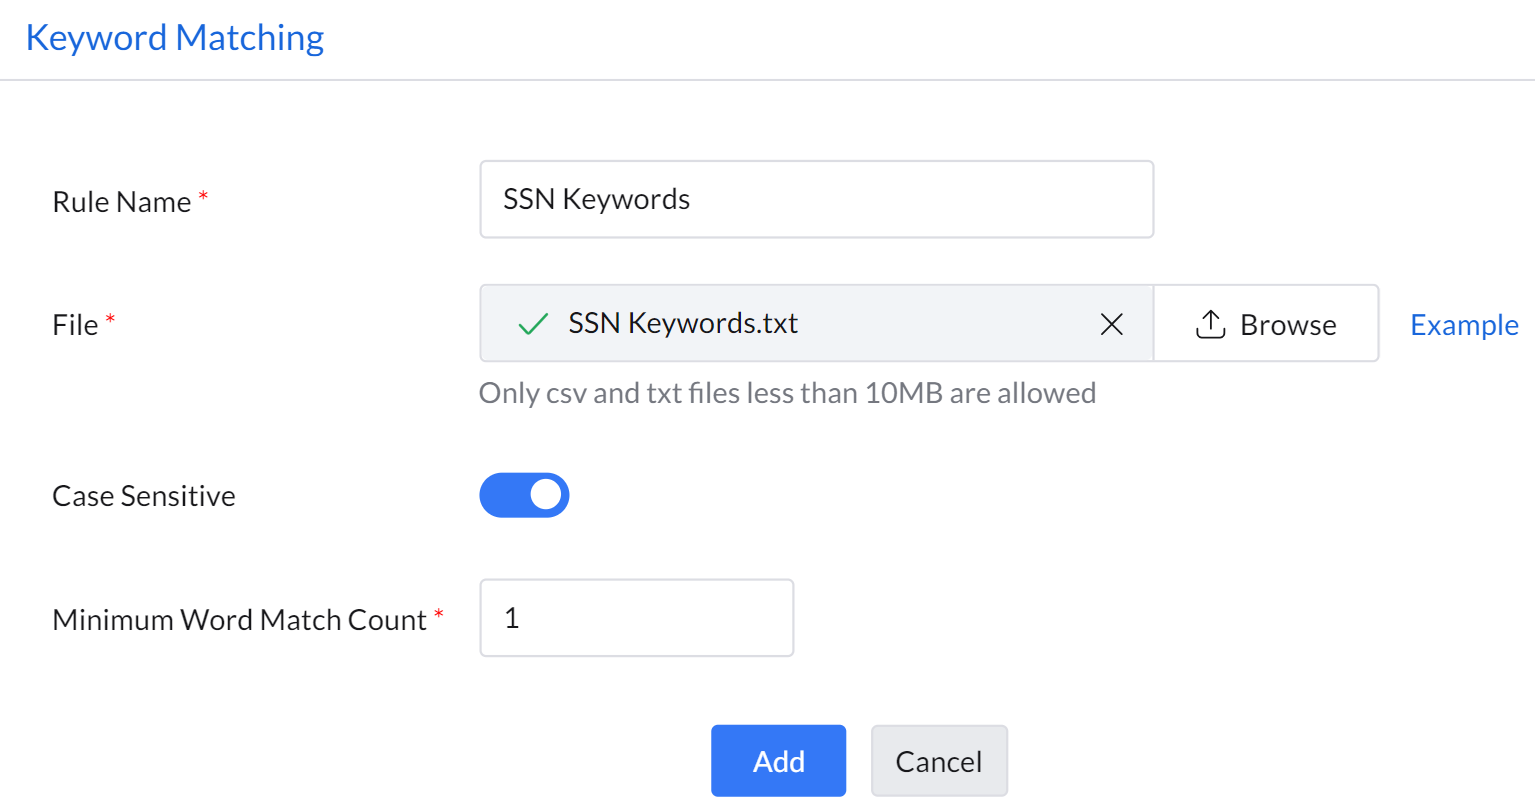Select the SSN Keywords.txt filename text

point(683,324)
